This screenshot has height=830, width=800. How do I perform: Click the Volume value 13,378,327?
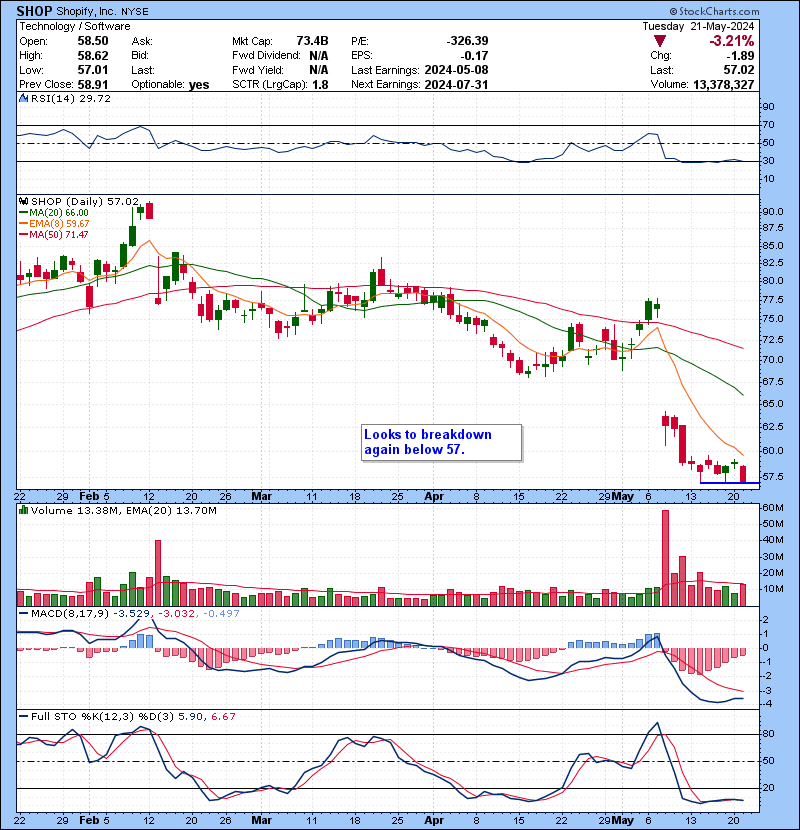tap(723, 85)
